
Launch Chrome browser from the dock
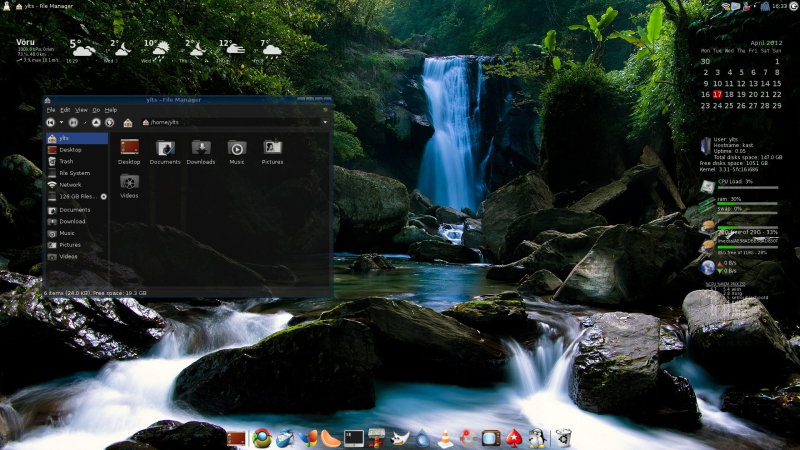pyautogui.click(x=262, y=438)
